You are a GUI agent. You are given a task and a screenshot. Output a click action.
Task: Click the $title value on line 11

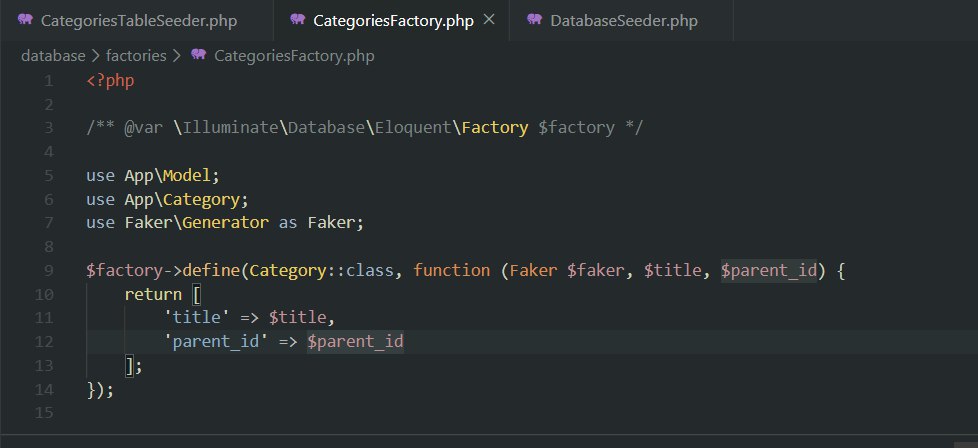click(x=298, y=318)
